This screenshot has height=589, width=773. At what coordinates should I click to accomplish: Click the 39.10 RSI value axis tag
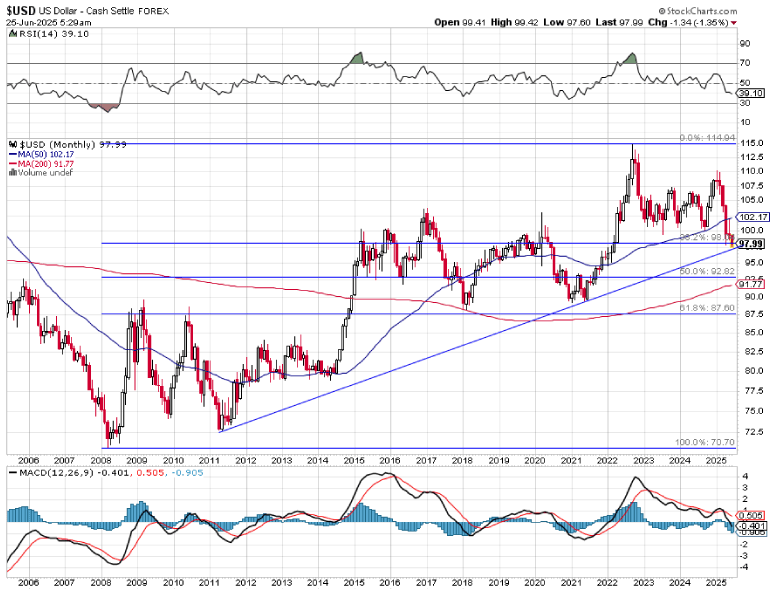(751, 92)
